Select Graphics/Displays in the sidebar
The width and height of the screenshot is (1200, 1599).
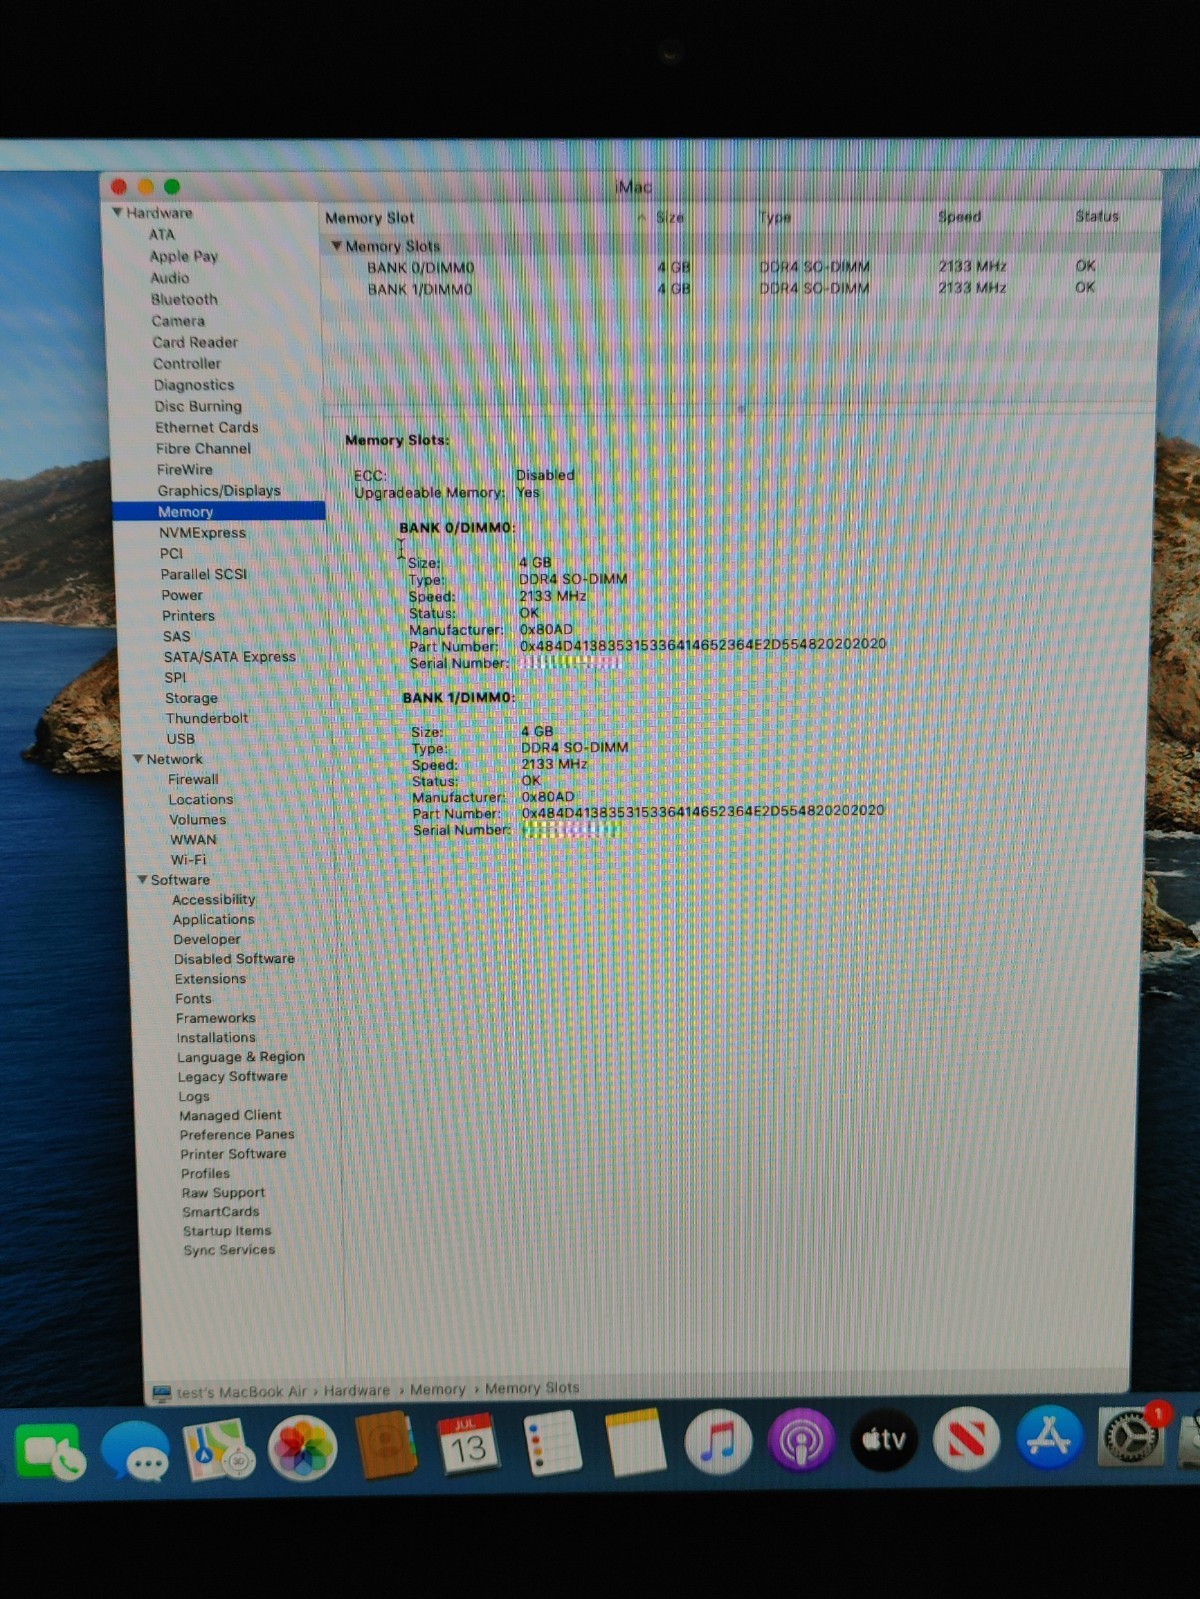(x=219, y=491)
